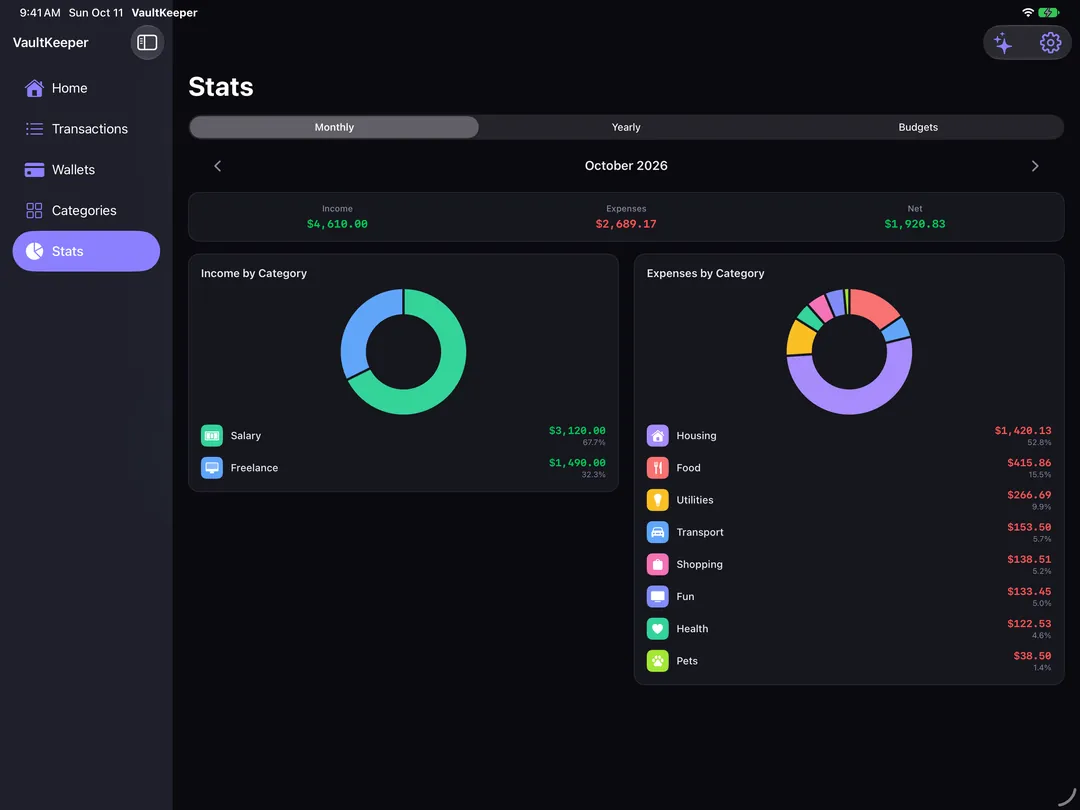Image resolution: width=1080 pixels, height=810 pixels.
Task: Click the Income total $4,610.00
Action: [337, 224]
